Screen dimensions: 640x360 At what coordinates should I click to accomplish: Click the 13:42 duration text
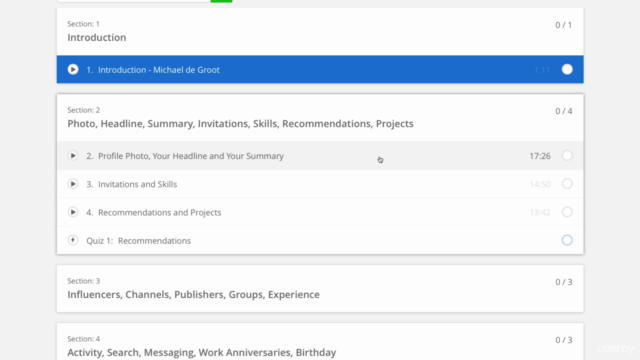540,212
